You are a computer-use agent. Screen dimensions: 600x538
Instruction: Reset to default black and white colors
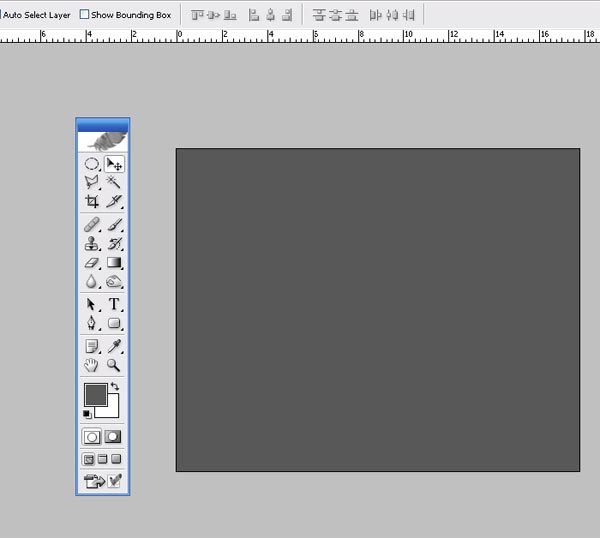tap(87, 414)
